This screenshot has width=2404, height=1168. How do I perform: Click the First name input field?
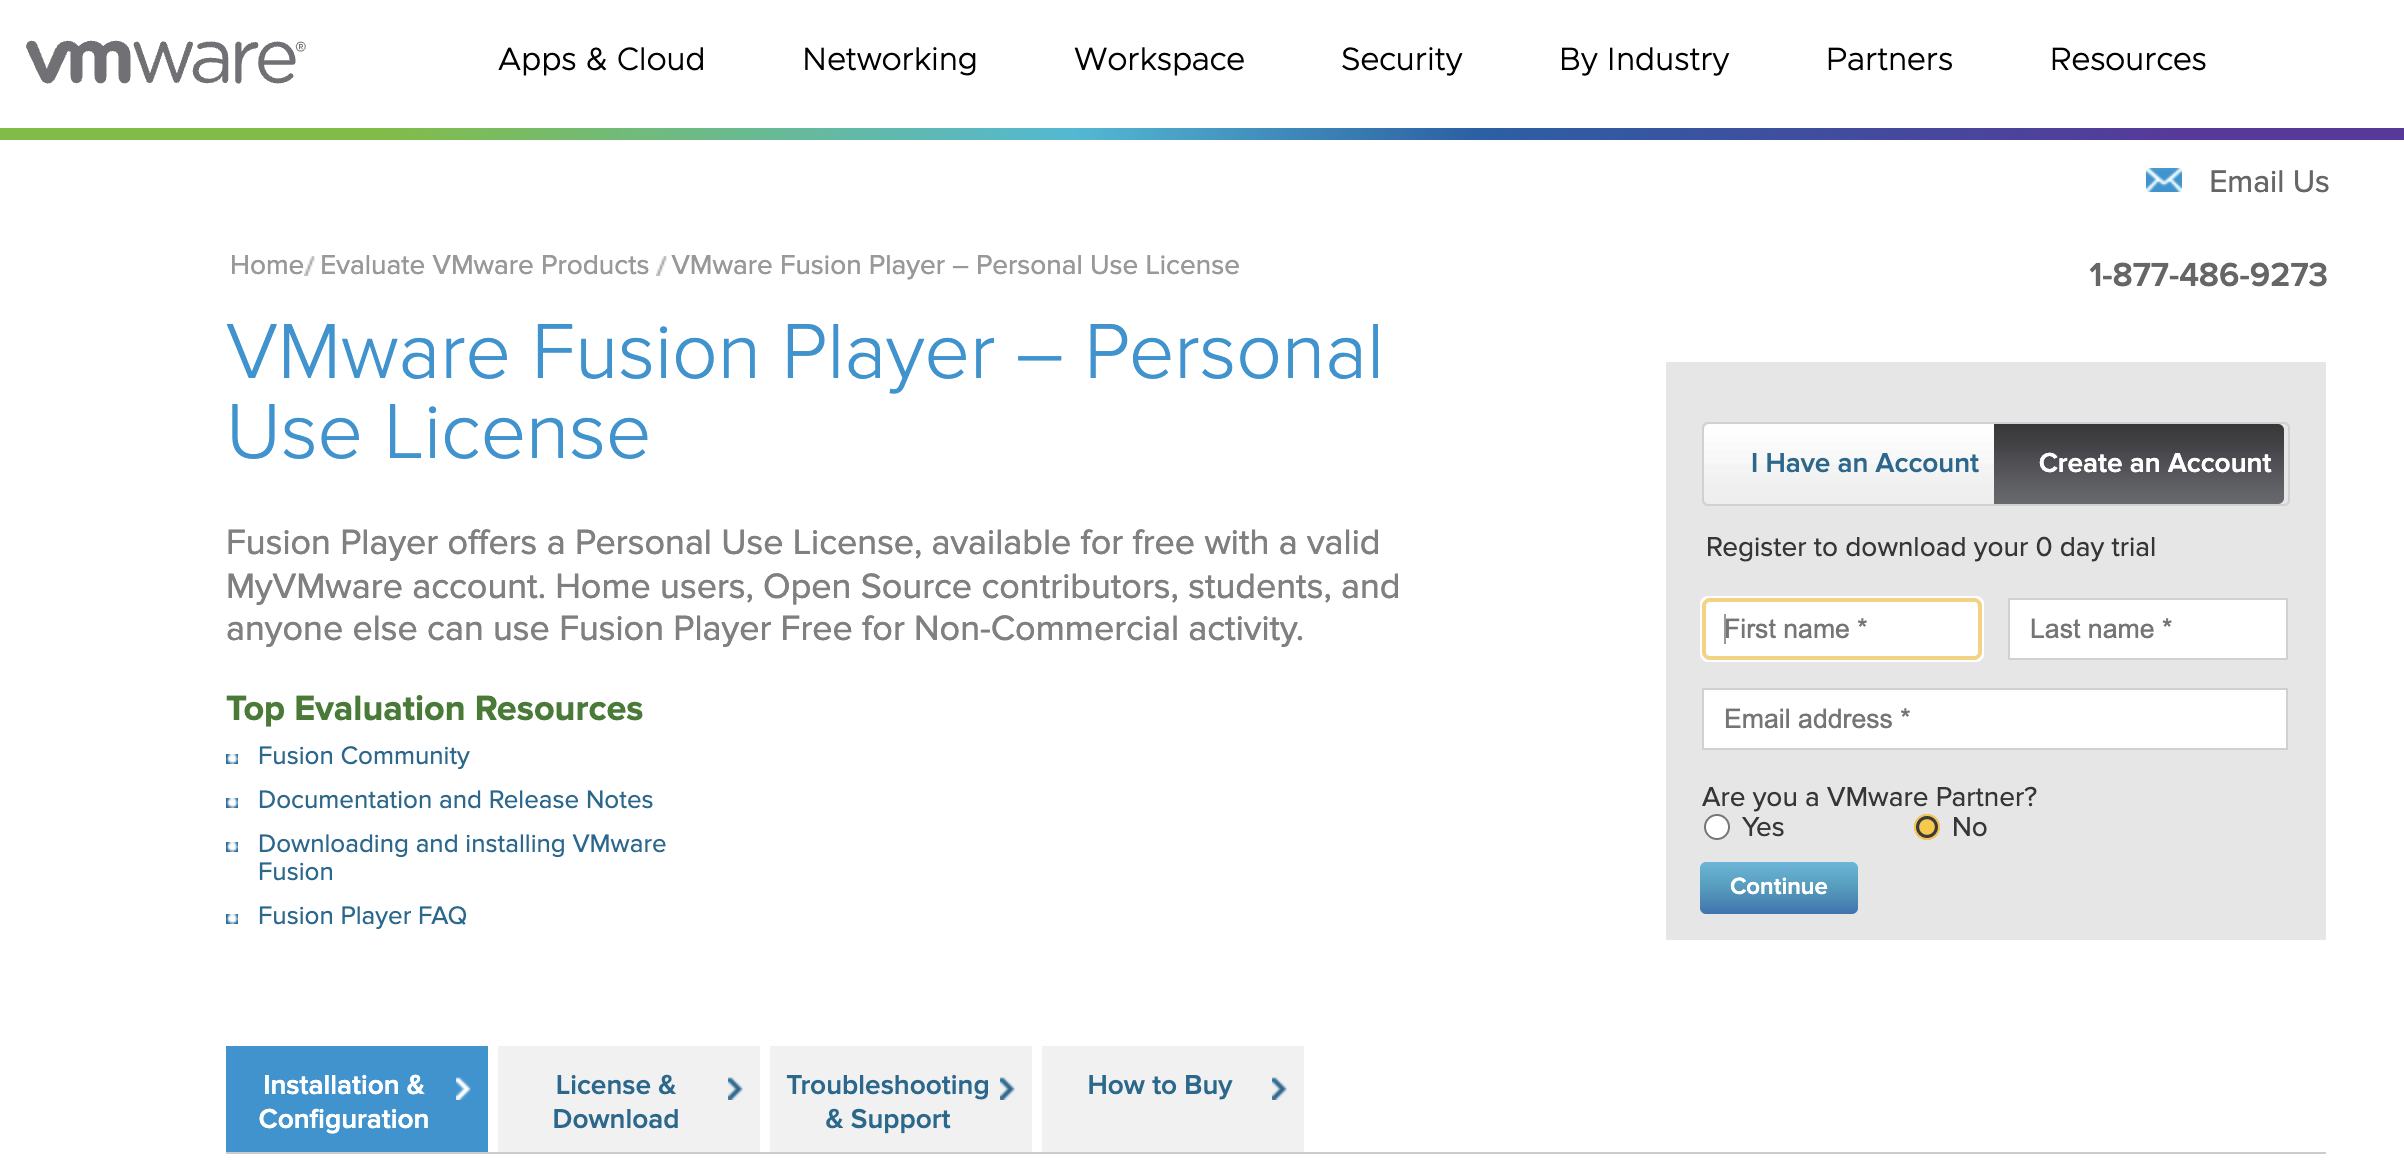1841,629
